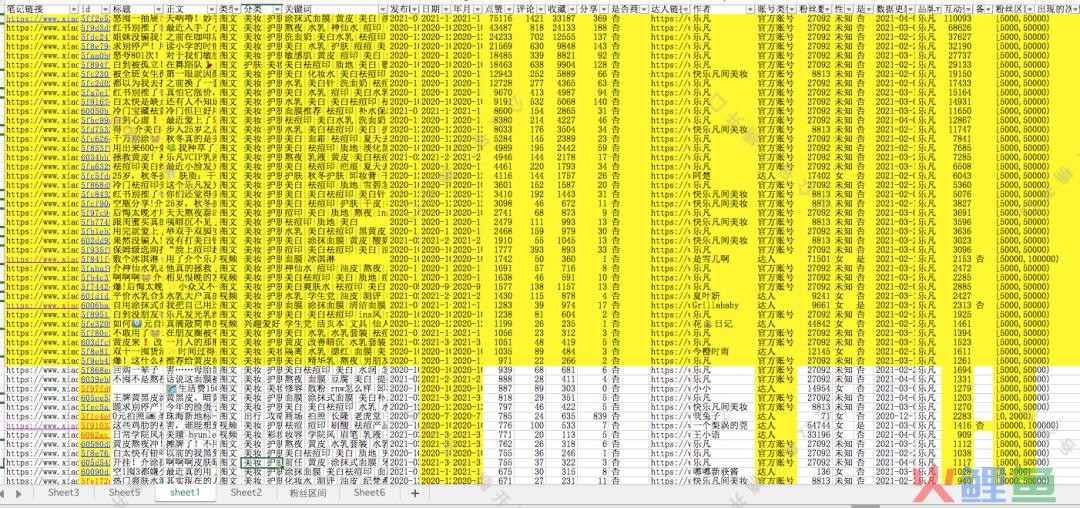Click the like count cell 21569
This screenshot has width=1080, height=508.
click(499, 46)
